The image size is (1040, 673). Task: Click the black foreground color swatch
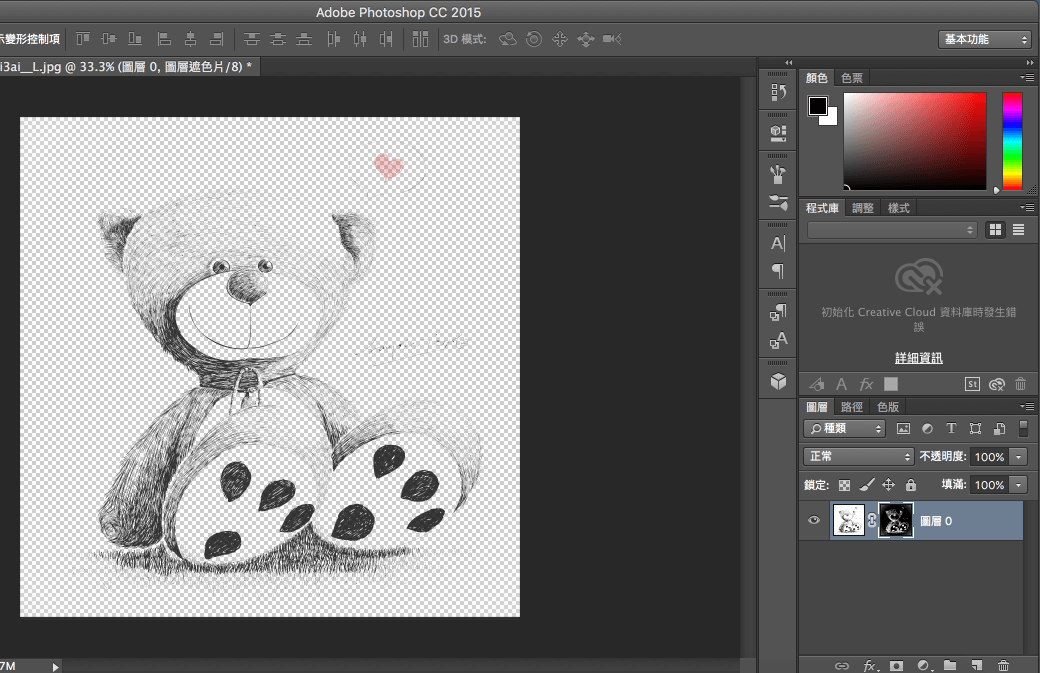pyautogui.click(x=818, y=105)
